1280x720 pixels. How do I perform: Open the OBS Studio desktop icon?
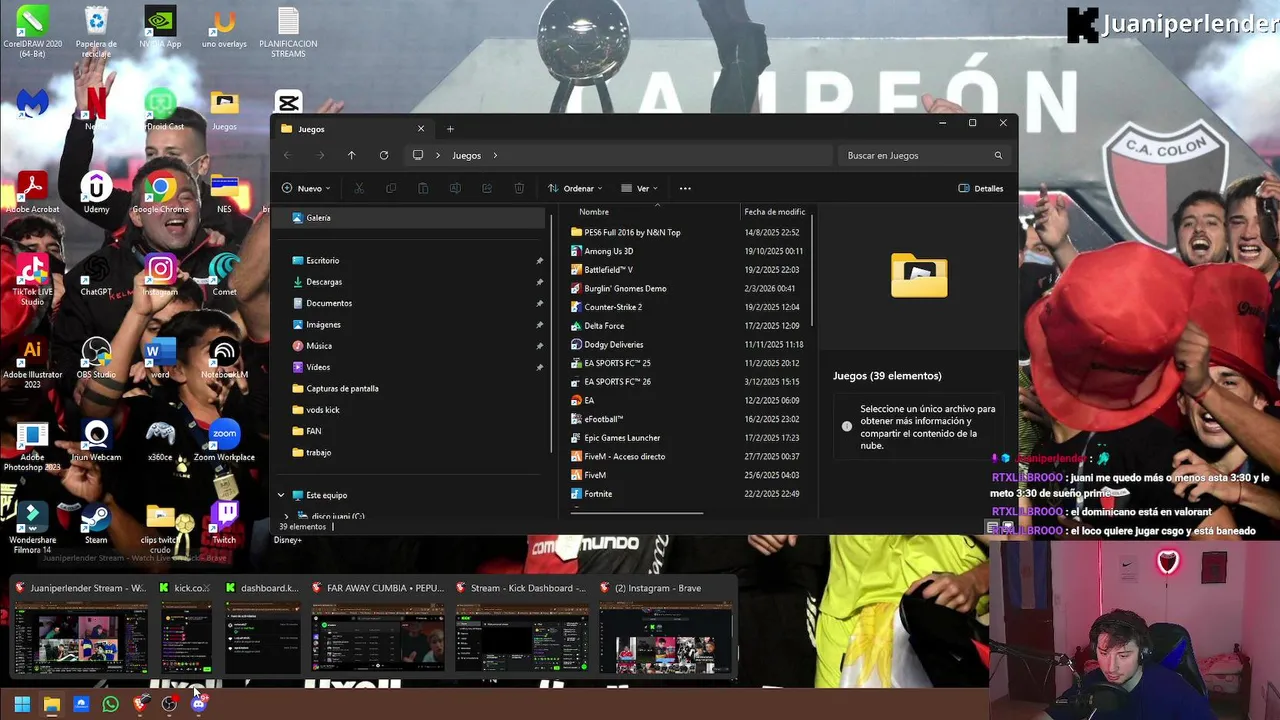(96, 359)
